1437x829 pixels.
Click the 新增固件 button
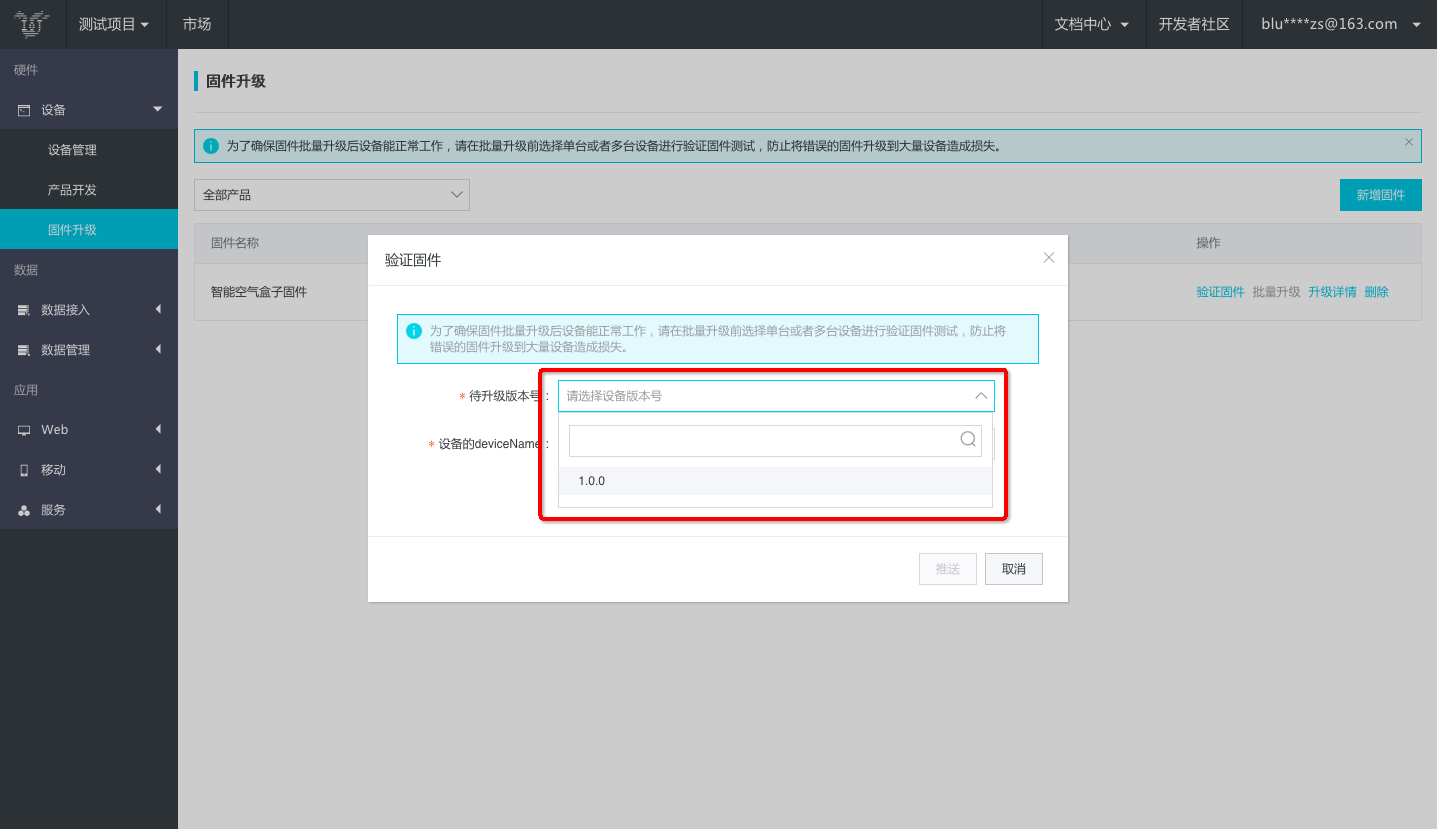click(1380, 195)
